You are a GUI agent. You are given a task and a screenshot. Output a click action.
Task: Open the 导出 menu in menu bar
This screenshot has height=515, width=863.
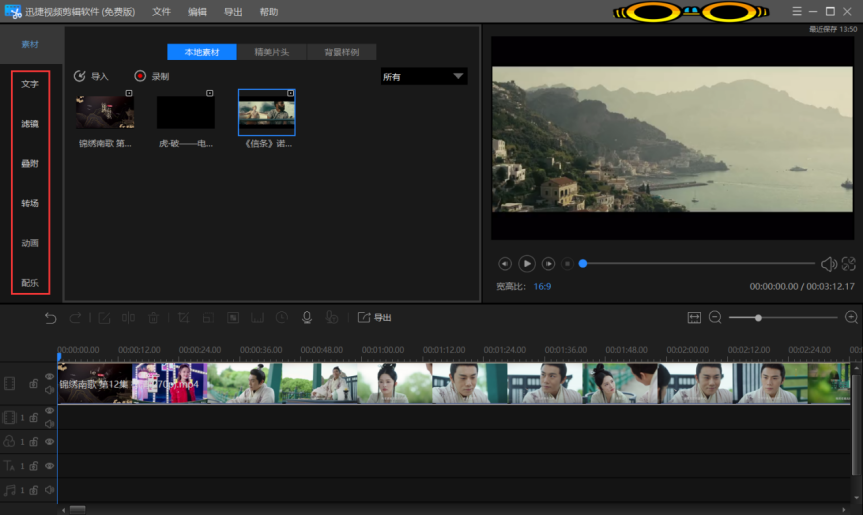[233, 12]
